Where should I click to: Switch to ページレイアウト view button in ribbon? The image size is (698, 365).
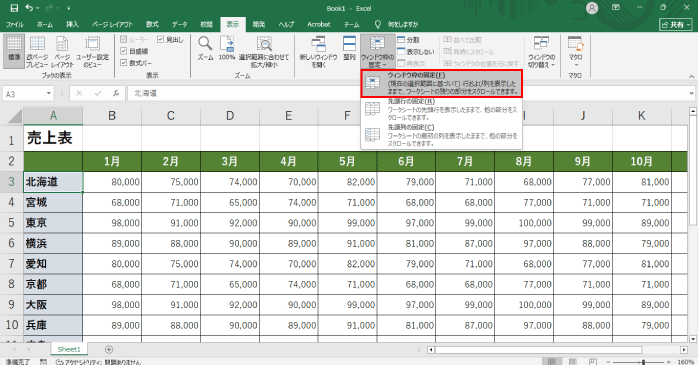62,52
